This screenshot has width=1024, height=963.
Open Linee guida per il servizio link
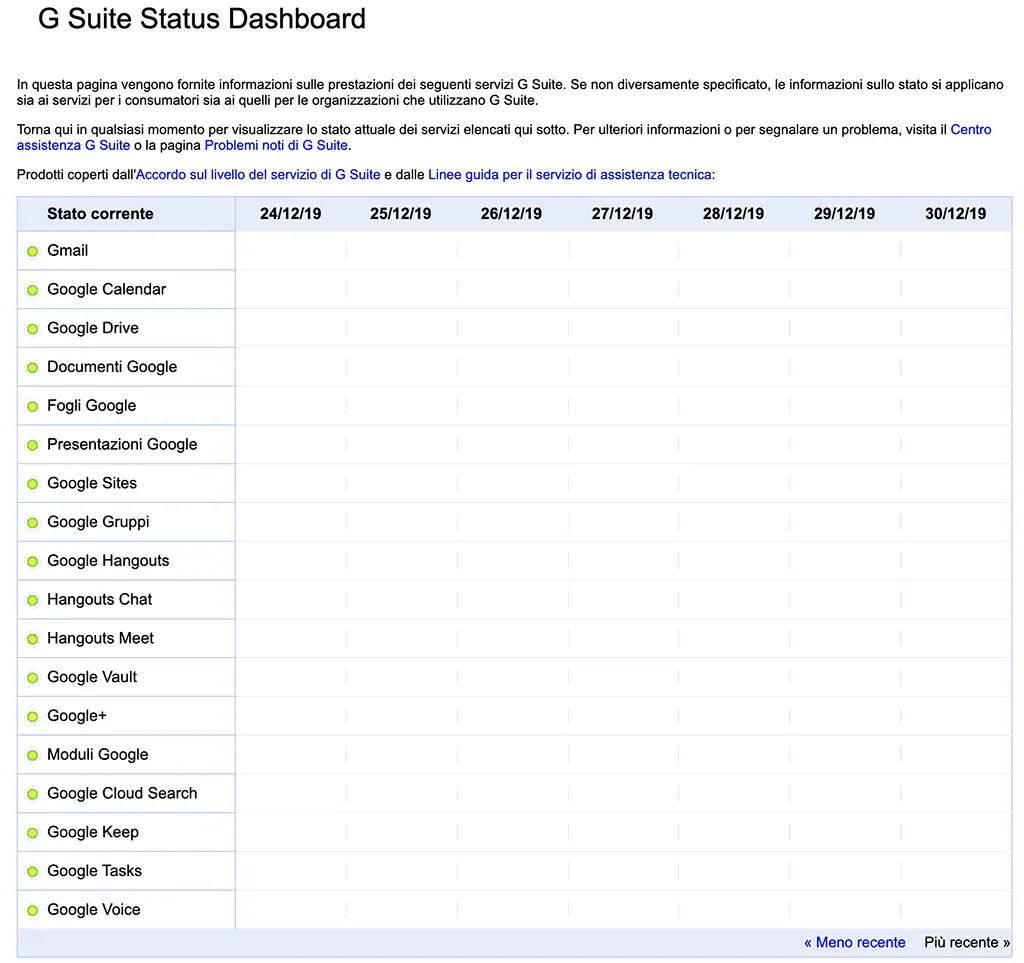(x=570, y=174)
